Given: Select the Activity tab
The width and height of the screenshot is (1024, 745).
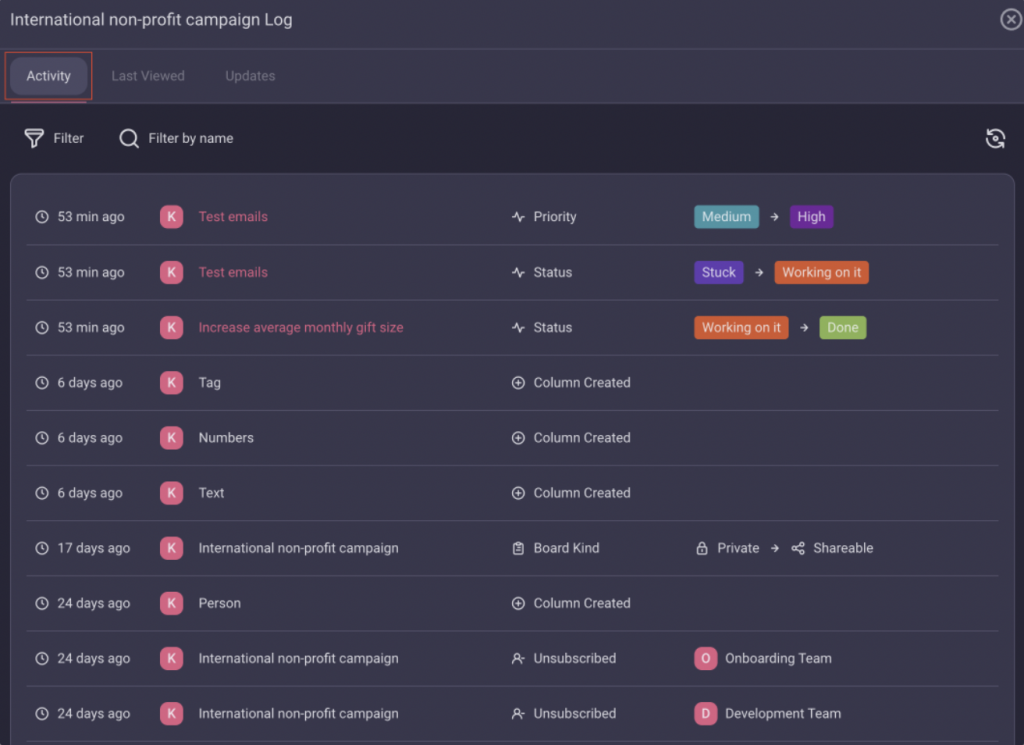Looking at the screenshot, I should click(49, 76).
